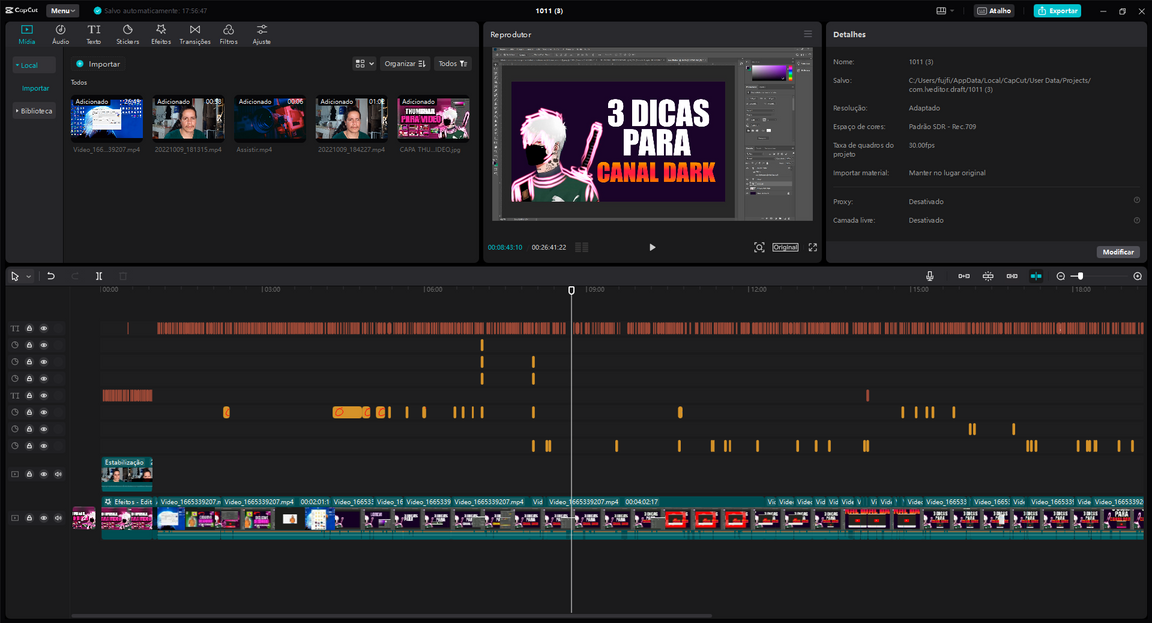
Task: Click the timeline zoom slider handle
Action: click(1079, 276)
